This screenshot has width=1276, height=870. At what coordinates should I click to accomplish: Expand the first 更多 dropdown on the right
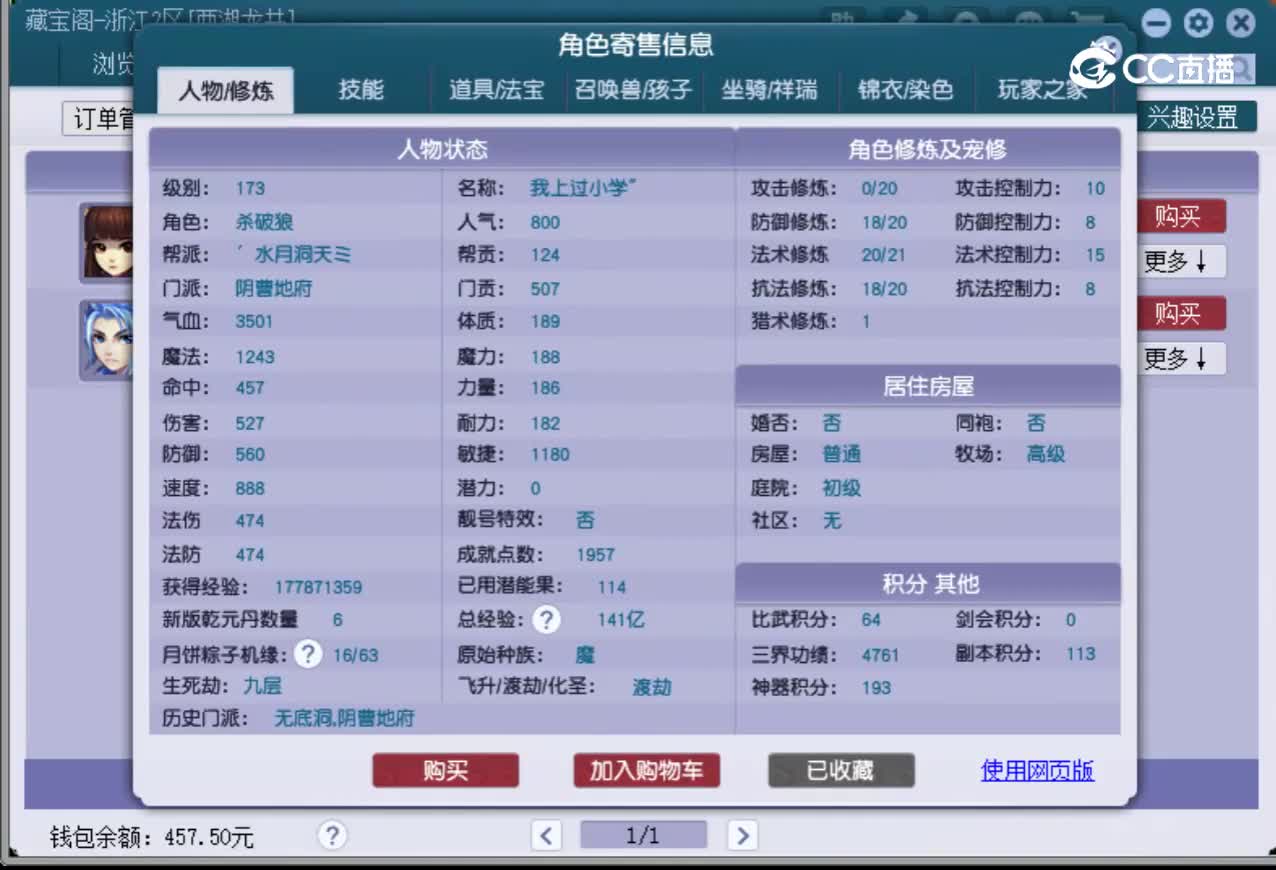coord(1182,261)
